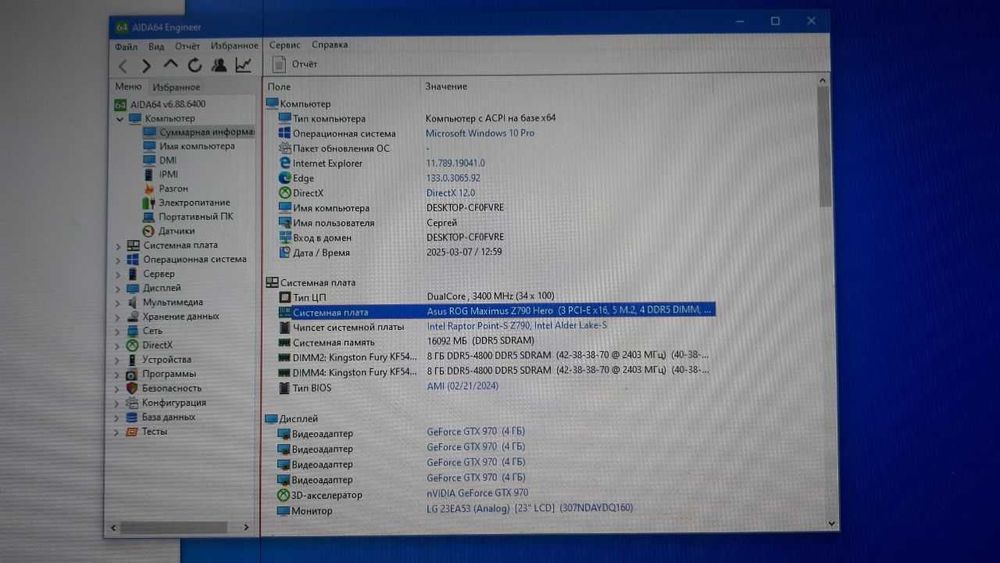Viewport: 1000px width, 563px height.
Task: Open the Вид menu
Action: tap(156, 47)
